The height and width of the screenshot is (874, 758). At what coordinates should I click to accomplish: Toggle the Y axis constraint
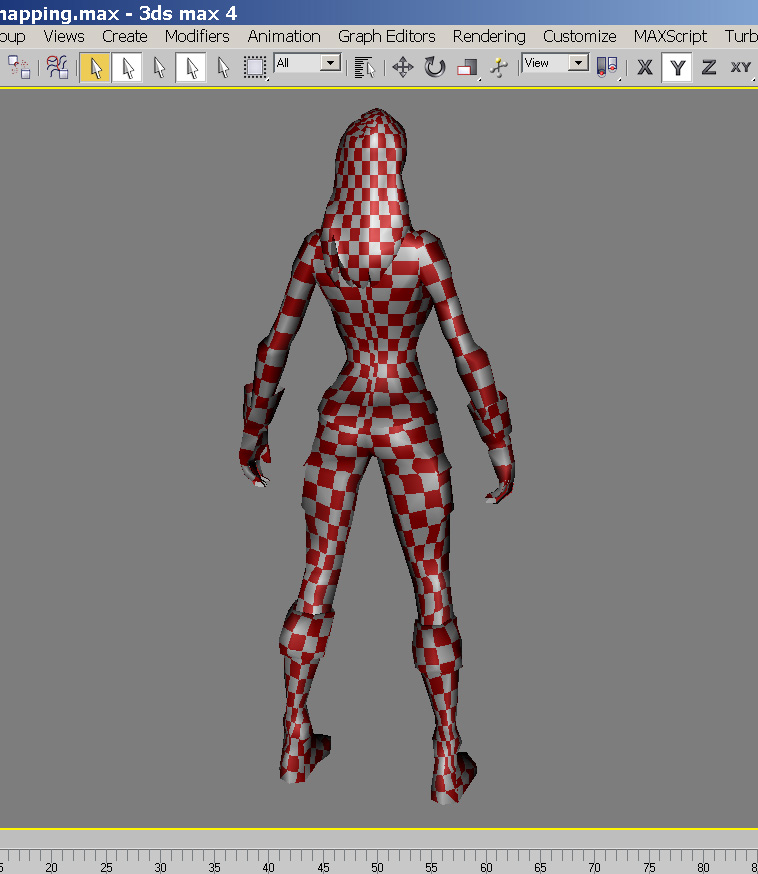(x=678, y=67)
